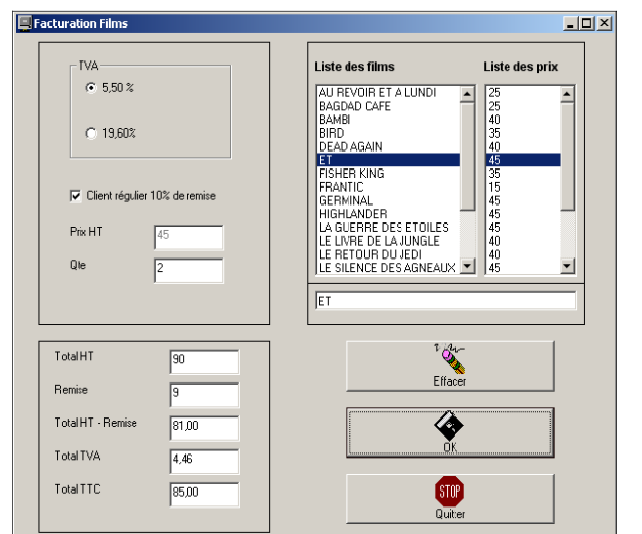Select LE RETOUR DU JEDI film
The width and height of the screenshot is (642, 534).
coord(388,254)
